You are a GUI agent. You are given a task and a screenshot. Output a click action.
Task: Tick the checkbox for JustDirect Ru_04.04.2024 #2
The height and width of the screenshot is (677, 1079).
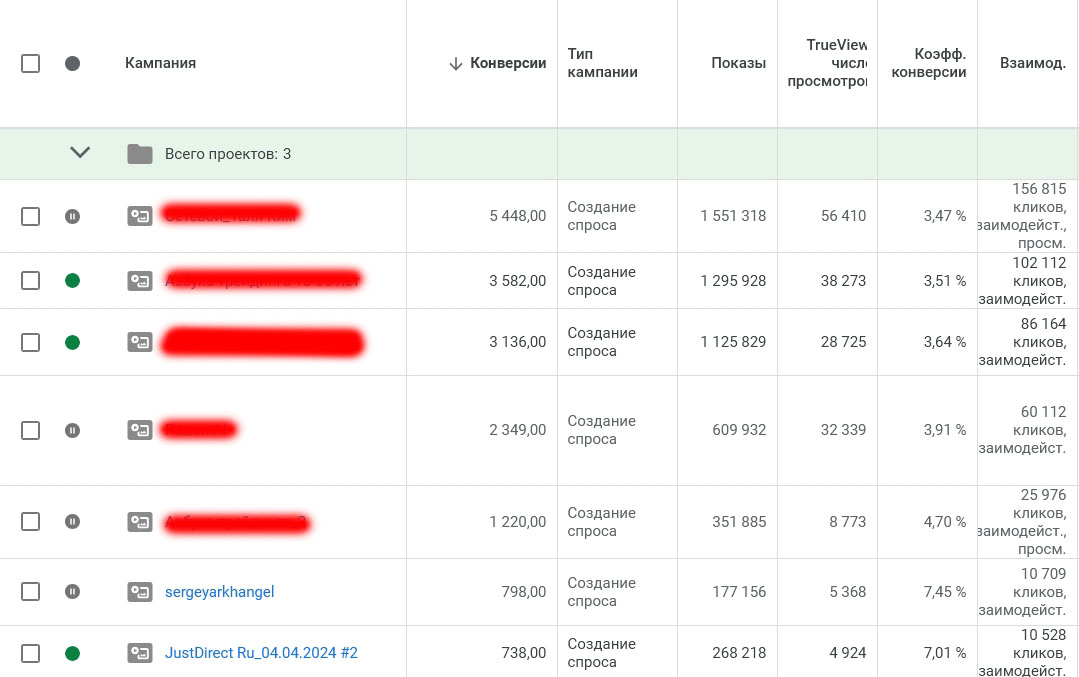click(30, 653)
